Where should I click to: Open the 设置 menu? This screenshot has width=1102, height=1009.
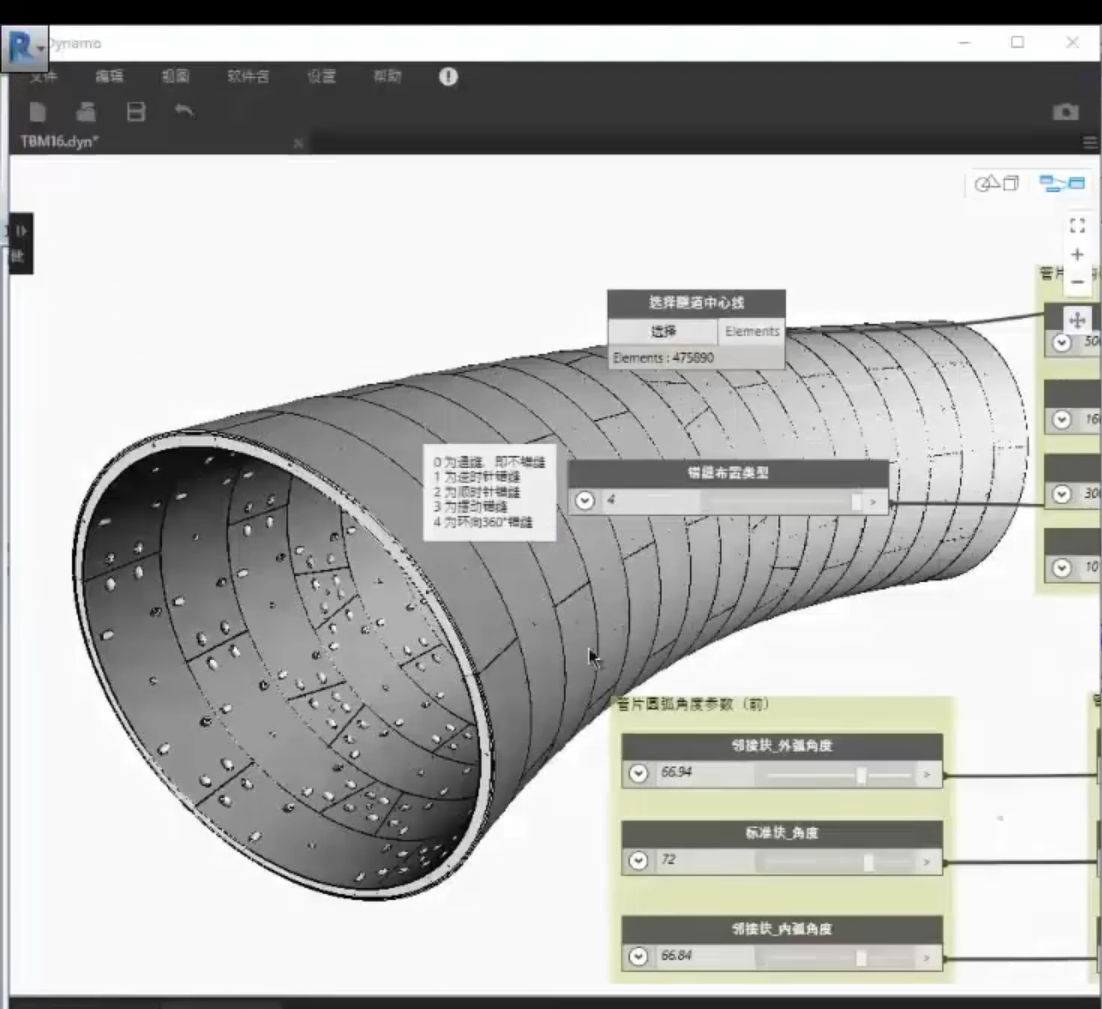321,76
